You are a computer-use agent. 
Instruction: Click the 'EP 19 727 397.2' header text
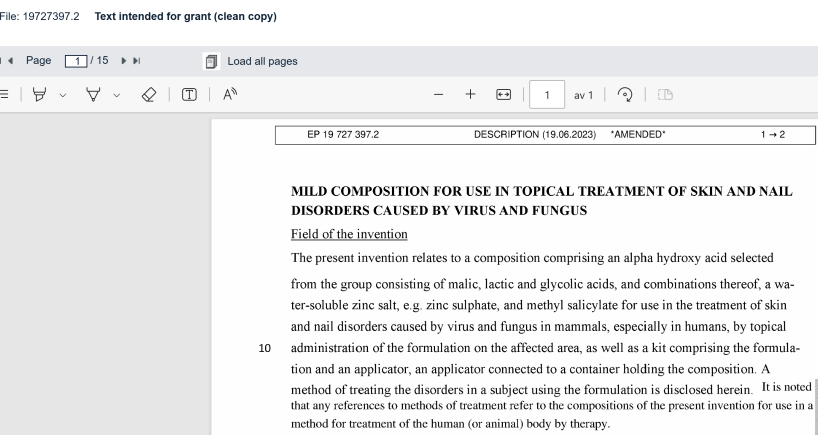point(343,135)
